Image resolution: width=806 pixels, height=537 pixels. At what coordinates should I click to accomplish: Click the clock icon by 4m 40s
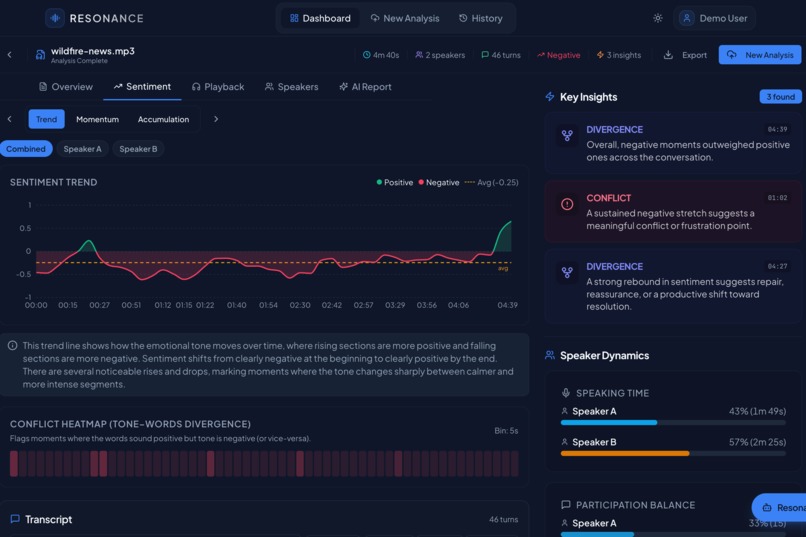click(367, 55)
